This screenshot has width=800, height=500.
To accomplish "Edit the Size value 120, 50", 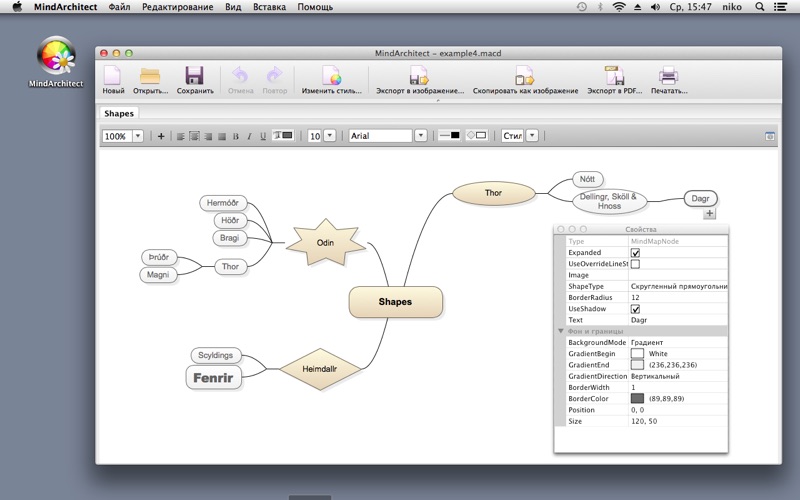I will 678,421.
